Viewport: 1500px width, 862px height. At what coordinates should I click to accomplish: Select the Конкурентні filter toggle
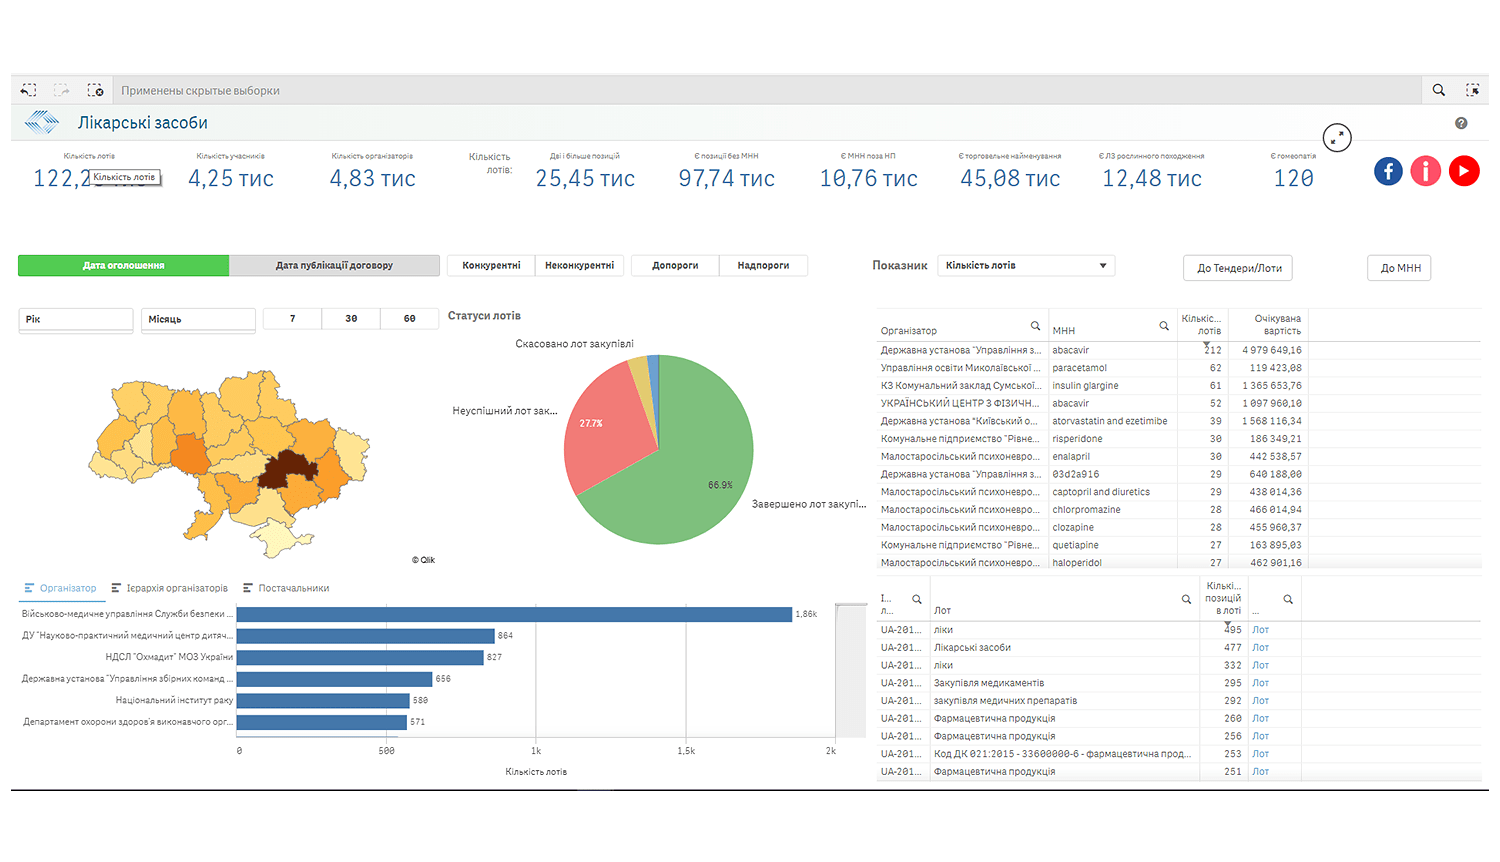click(490, 265)
